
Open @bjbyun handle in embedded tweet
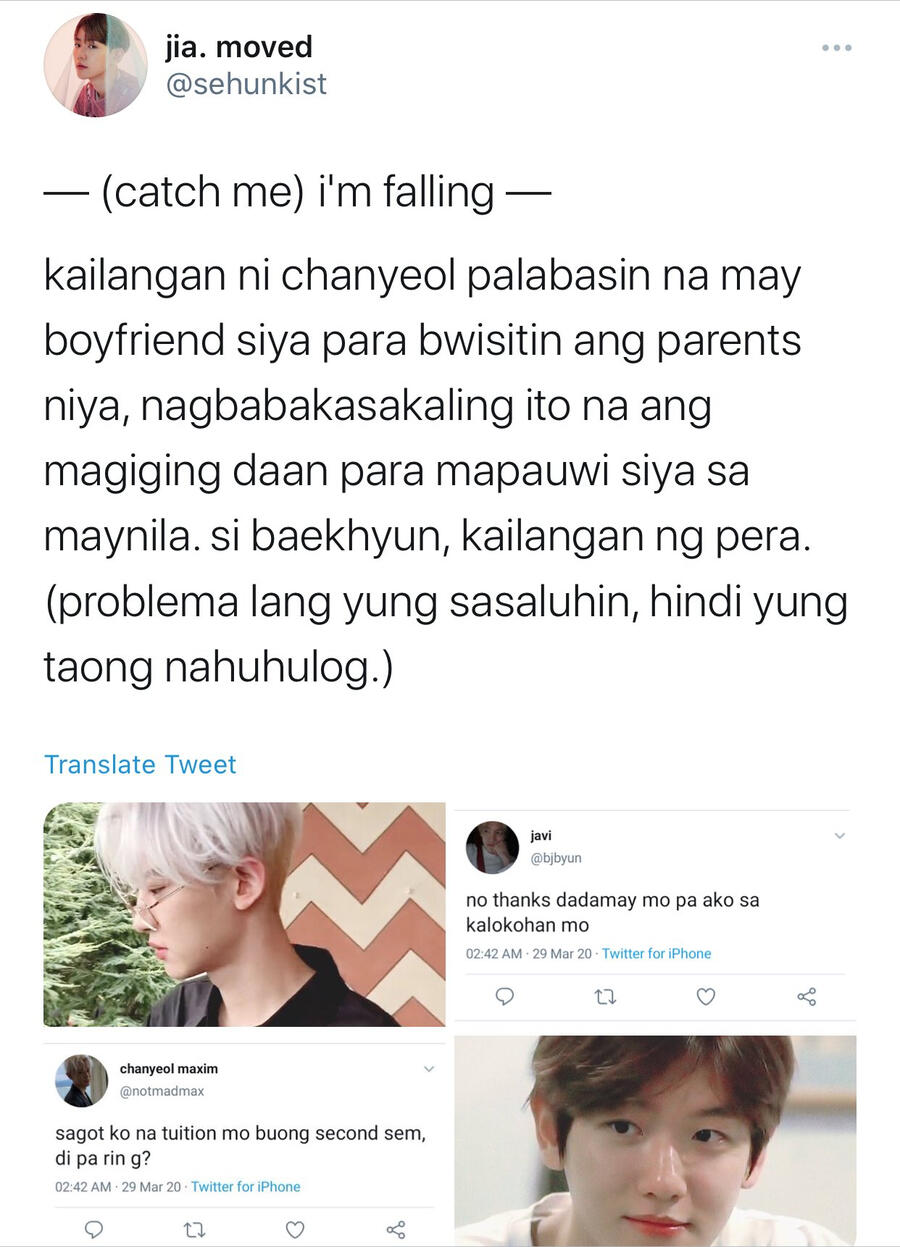556,858
